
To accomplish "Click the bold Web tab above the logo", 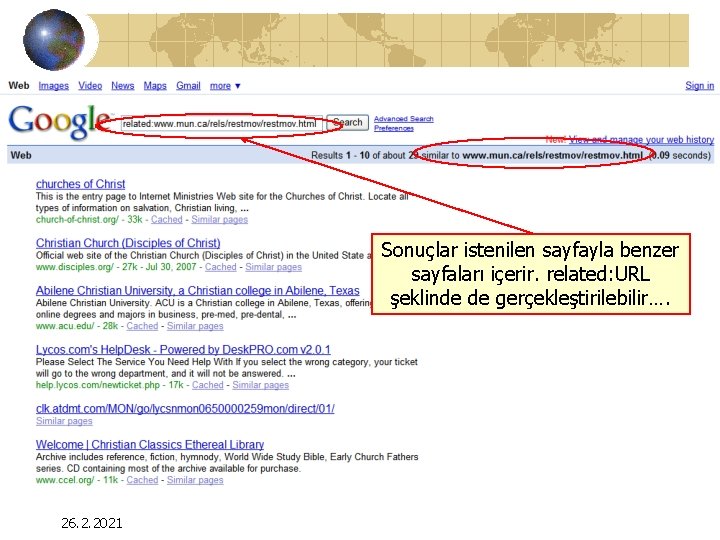I will point(19,85).
